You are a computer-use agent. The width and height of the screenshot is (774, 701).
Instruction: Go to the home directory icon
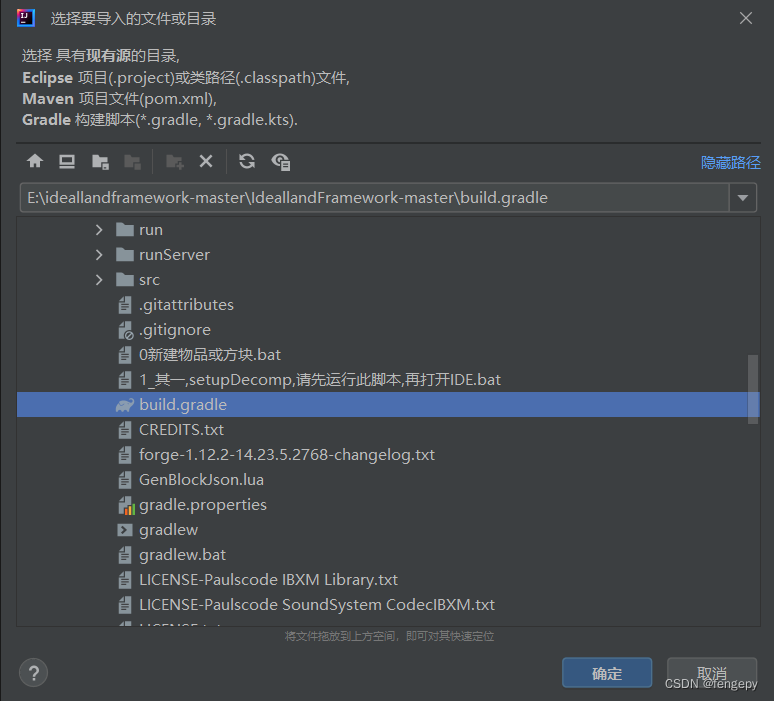pos(35,161)
